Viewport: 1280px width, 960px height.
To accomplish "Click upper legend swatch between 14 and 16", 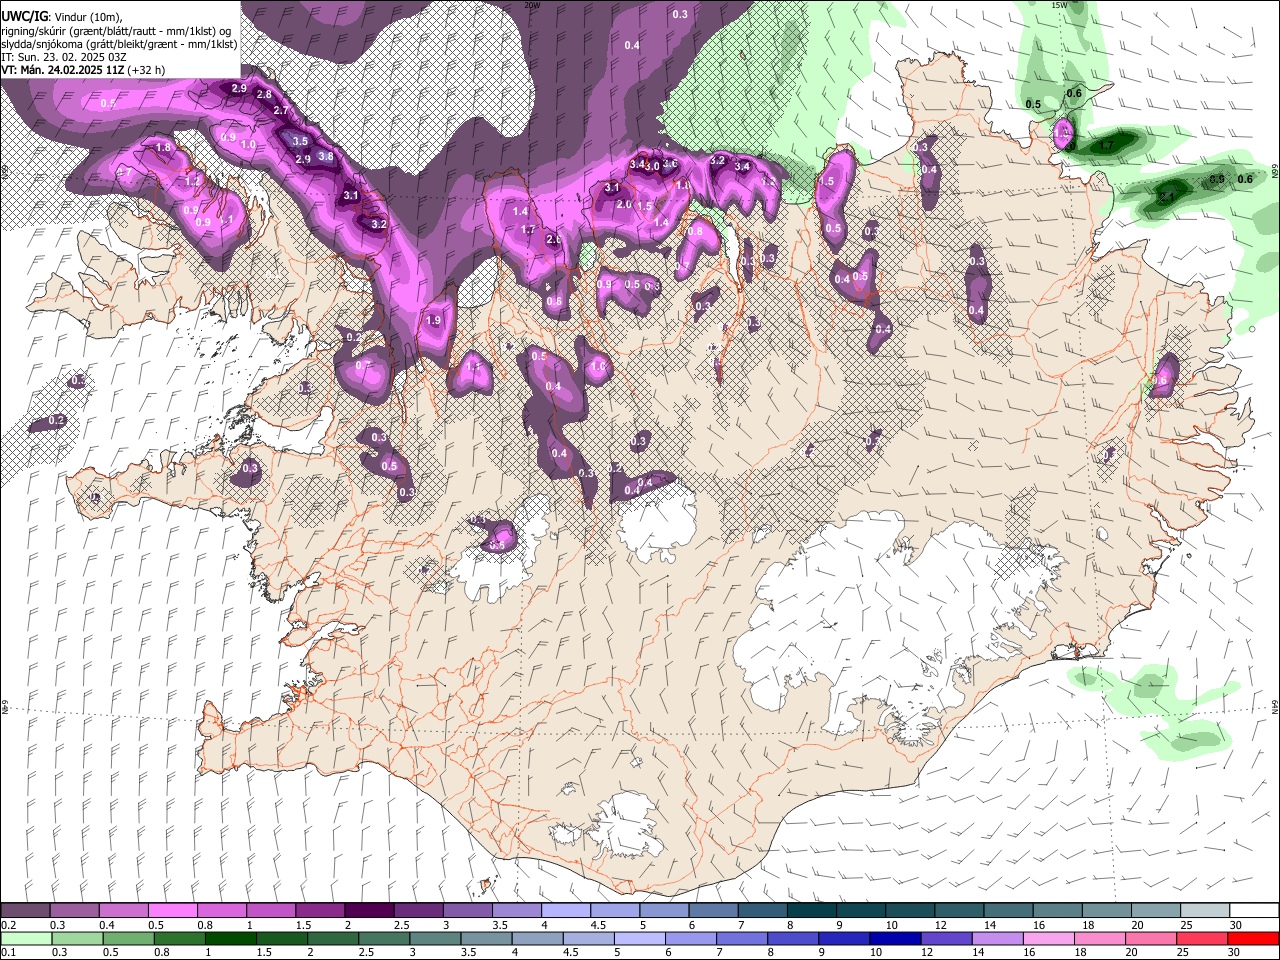I will click(x=1008, y=910).
